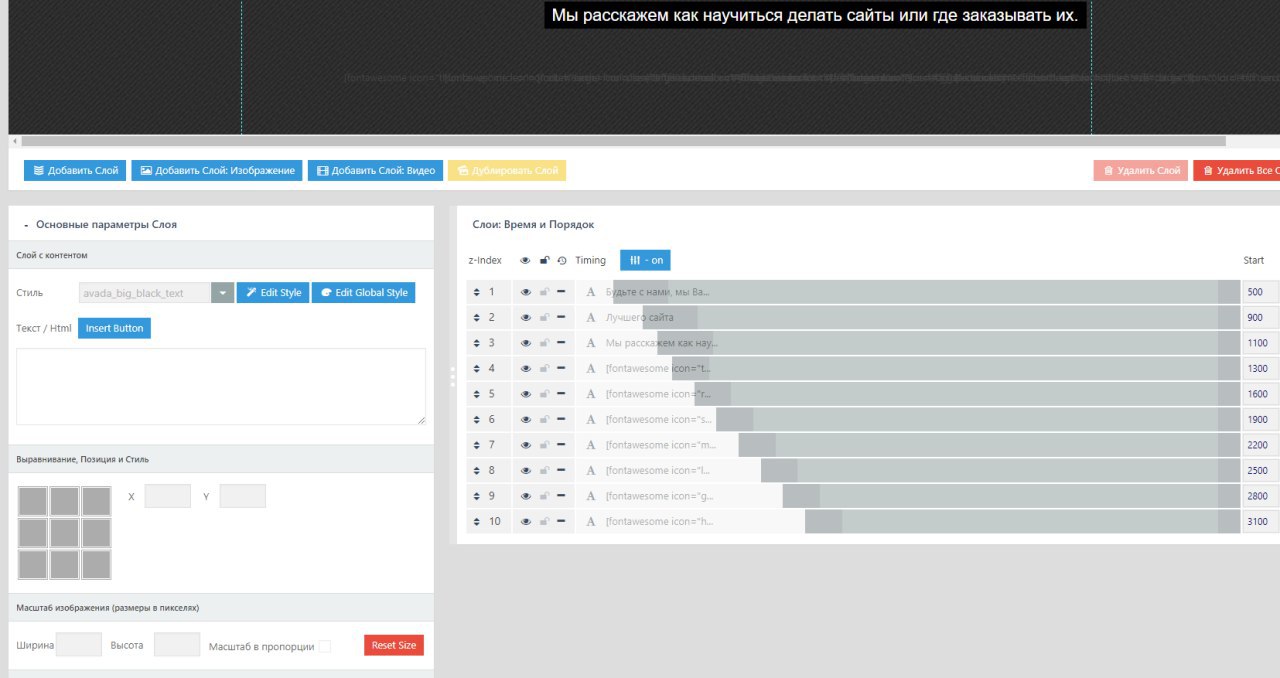
Task: Click the z-index sort arrows of layer 7
Action: coord(477,445)
